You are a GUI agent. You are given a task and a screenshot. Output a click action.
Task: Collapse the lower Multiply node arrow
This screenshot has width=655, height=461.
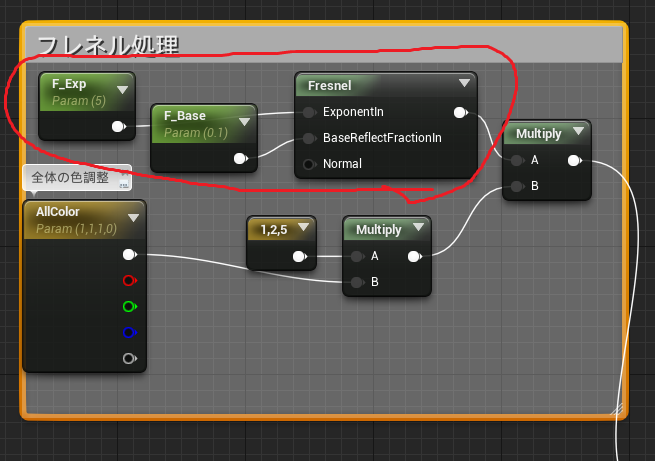pos(418,227)
